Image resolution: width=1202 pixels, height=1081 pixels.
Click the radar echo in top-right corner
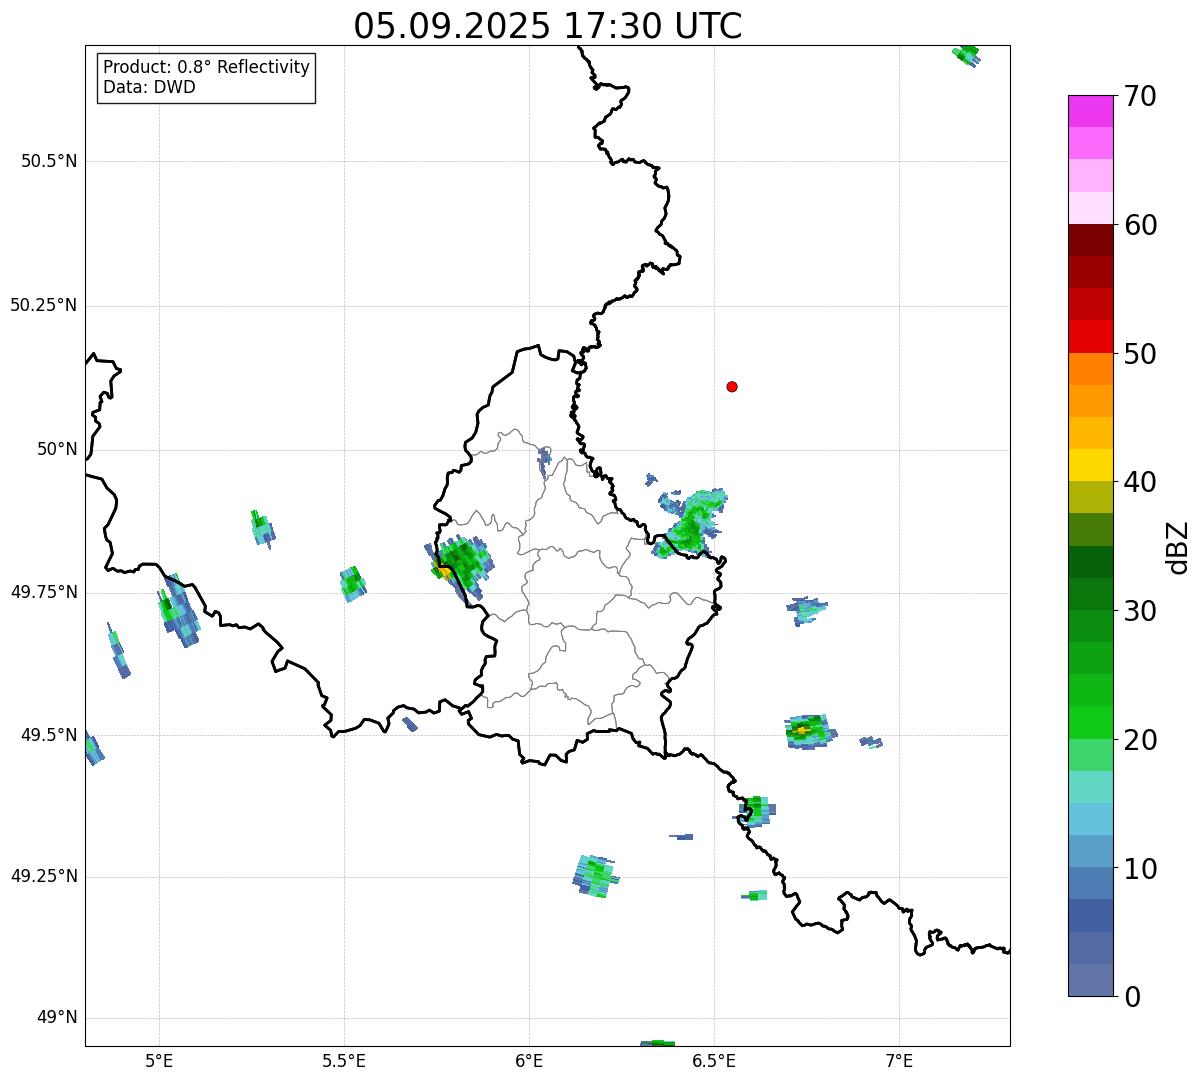click(966, 54)
